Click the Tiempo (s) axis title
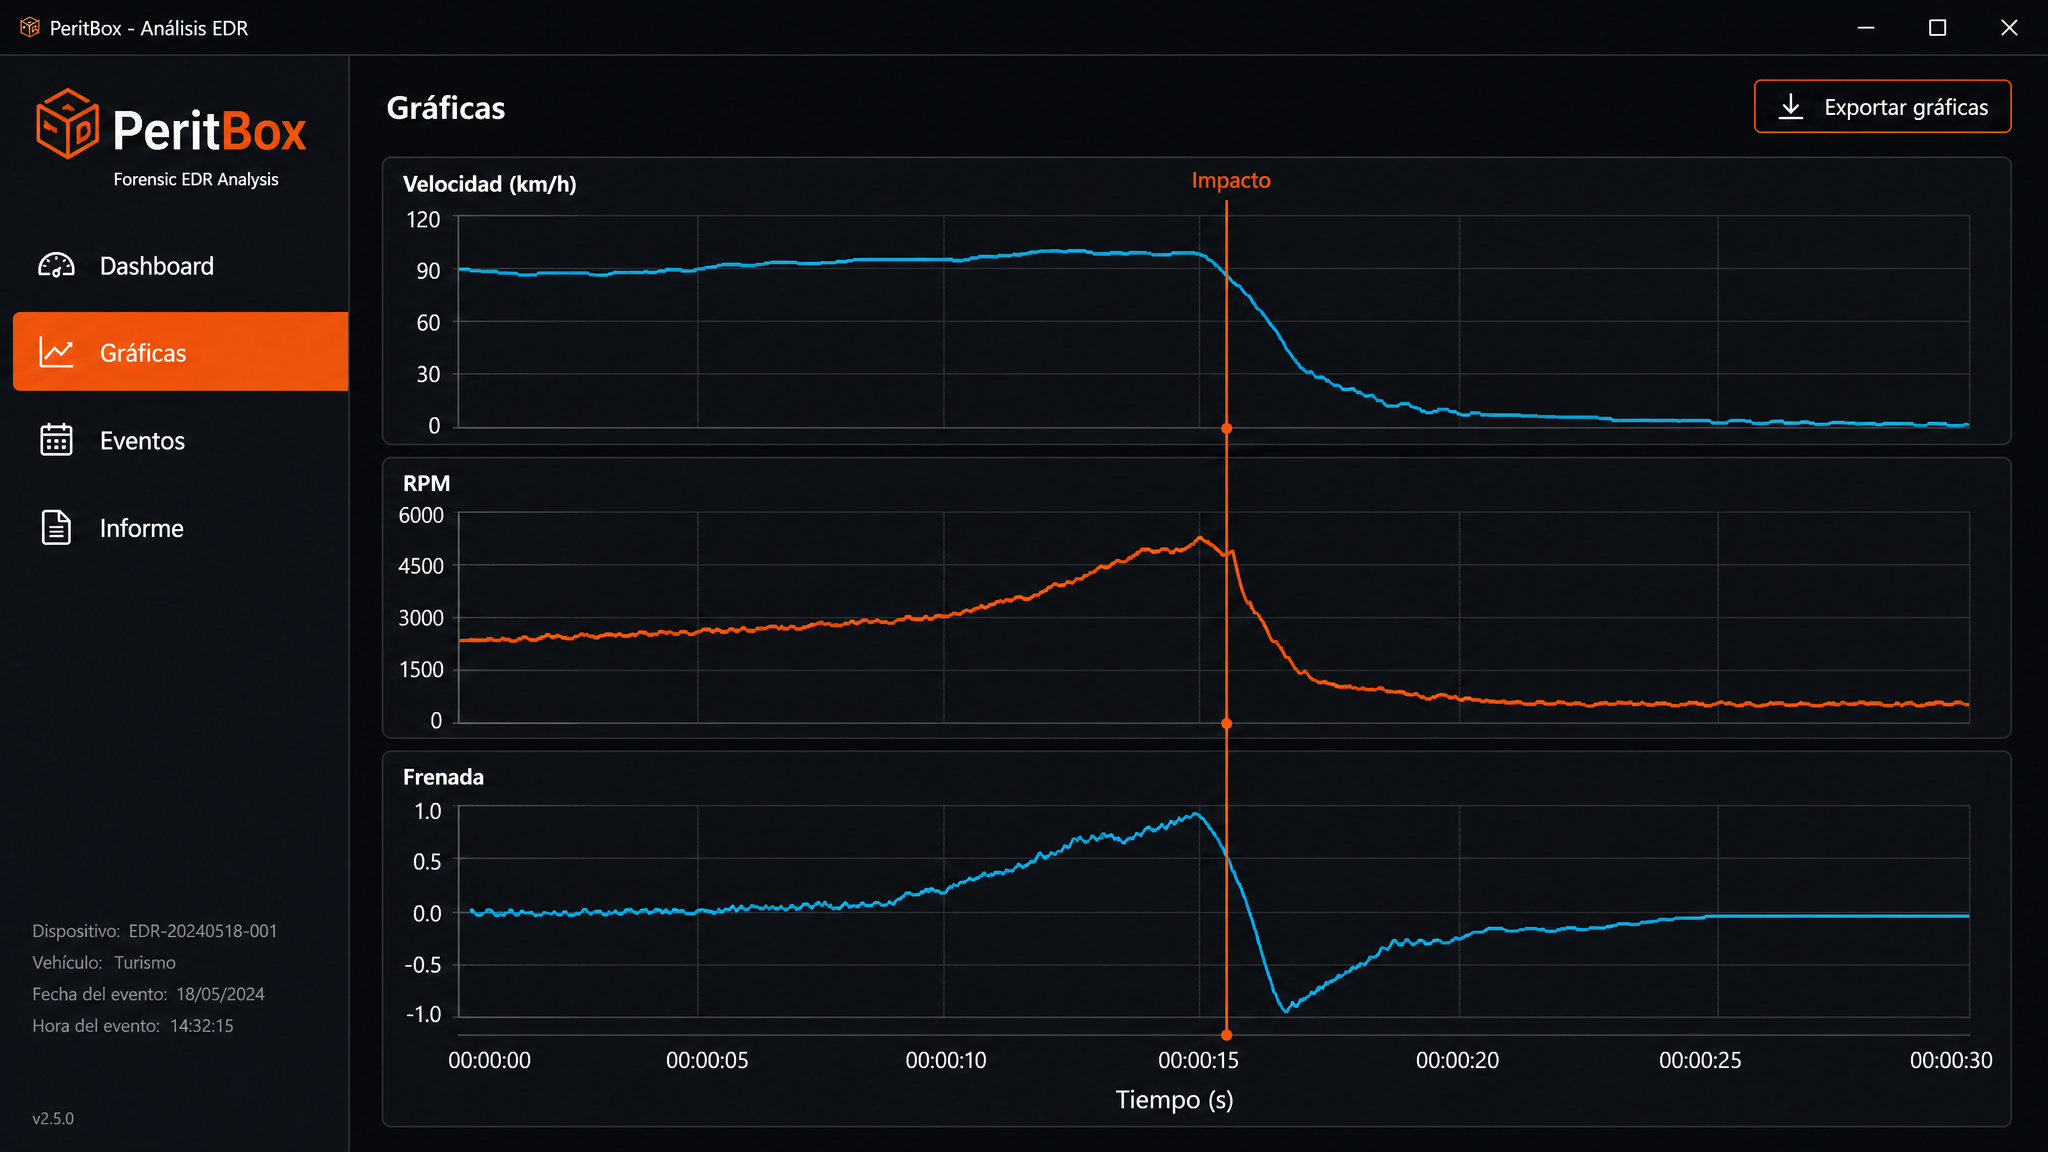This screenshot has width=2048, height=1152. [x=1174, y=1100]
